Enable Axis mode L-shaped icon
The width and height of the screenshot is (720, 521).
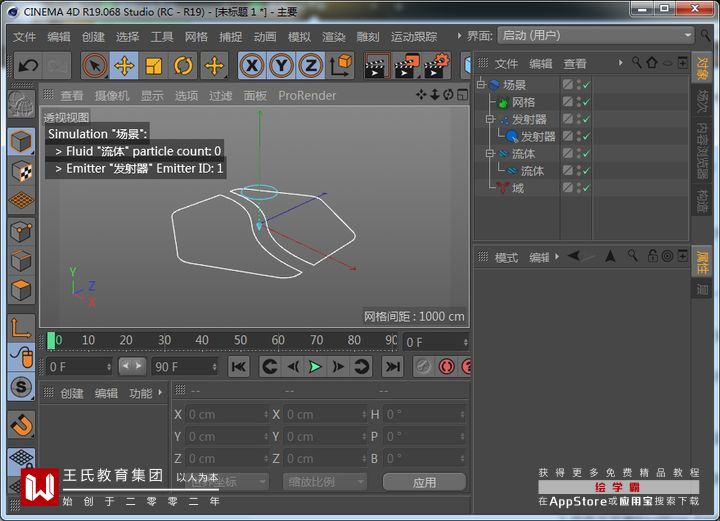click(21, 328)
